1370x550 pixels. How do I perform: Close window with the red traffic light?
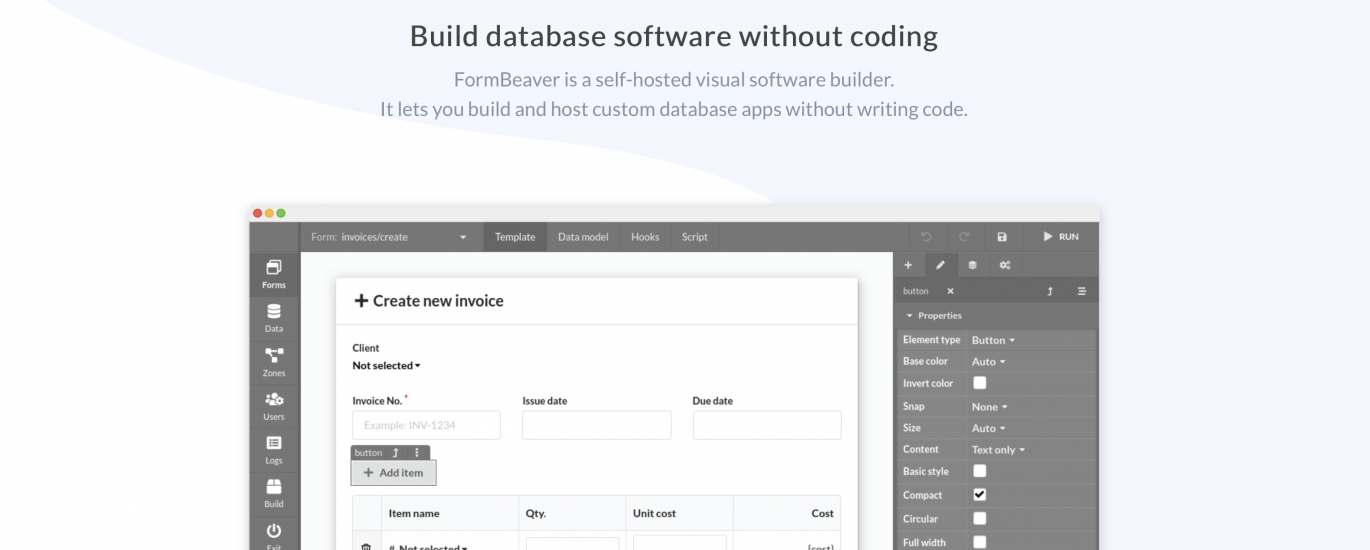[257, 213]
